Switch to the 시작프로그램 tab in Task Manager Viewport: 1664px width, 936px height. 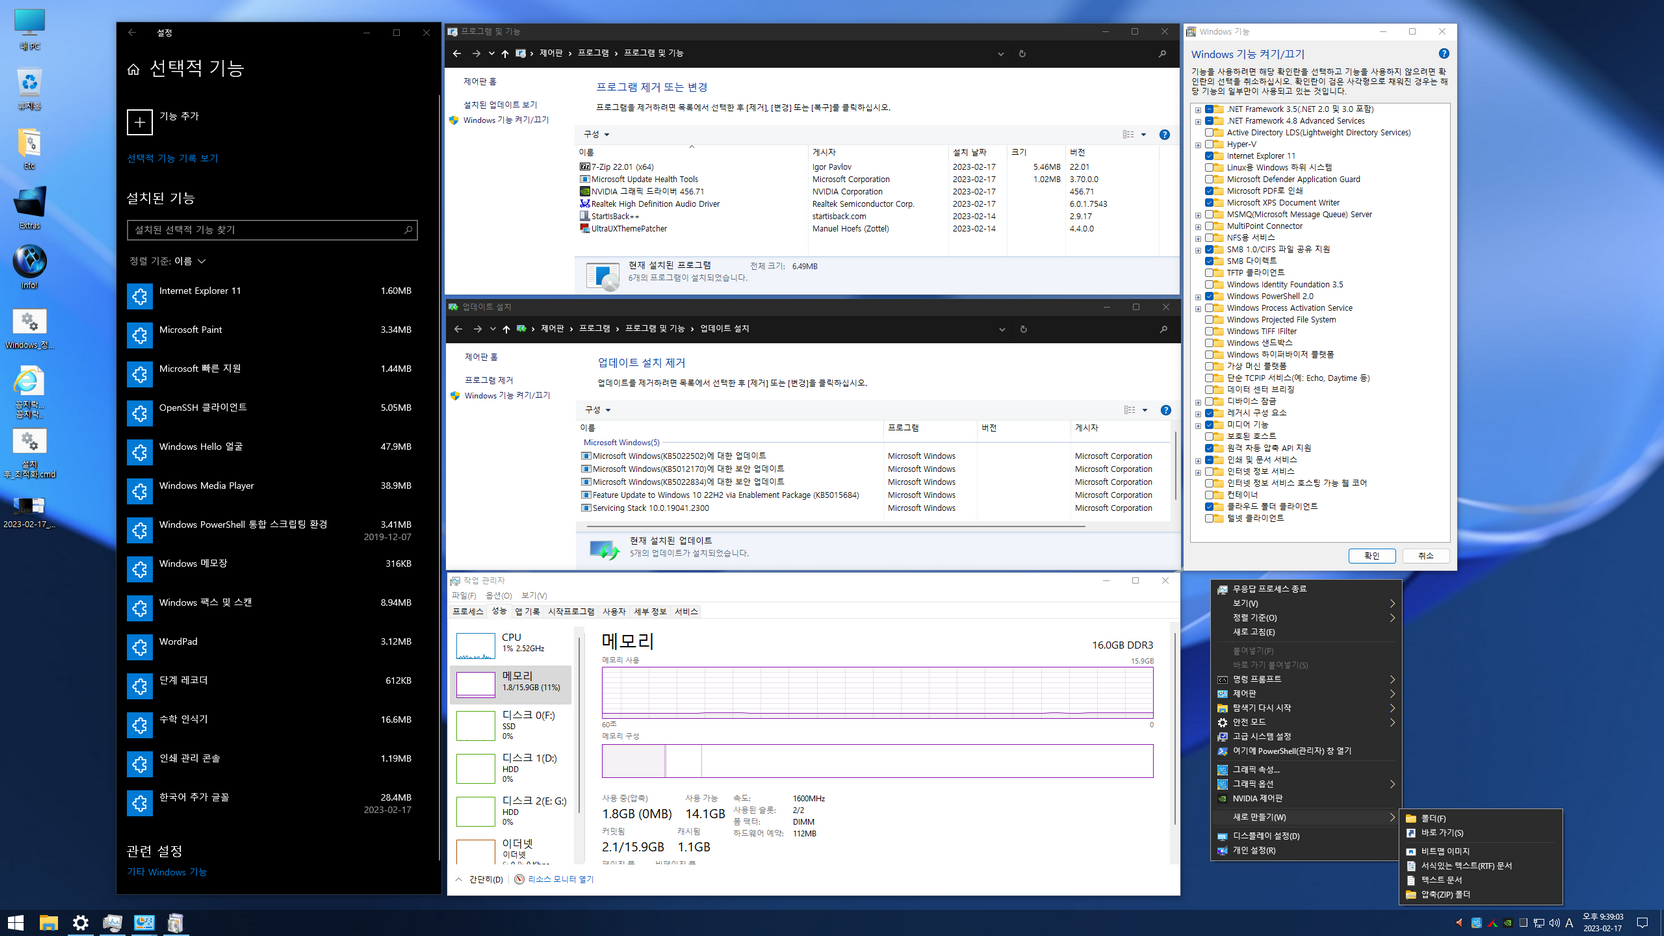(x=571, y=612)
